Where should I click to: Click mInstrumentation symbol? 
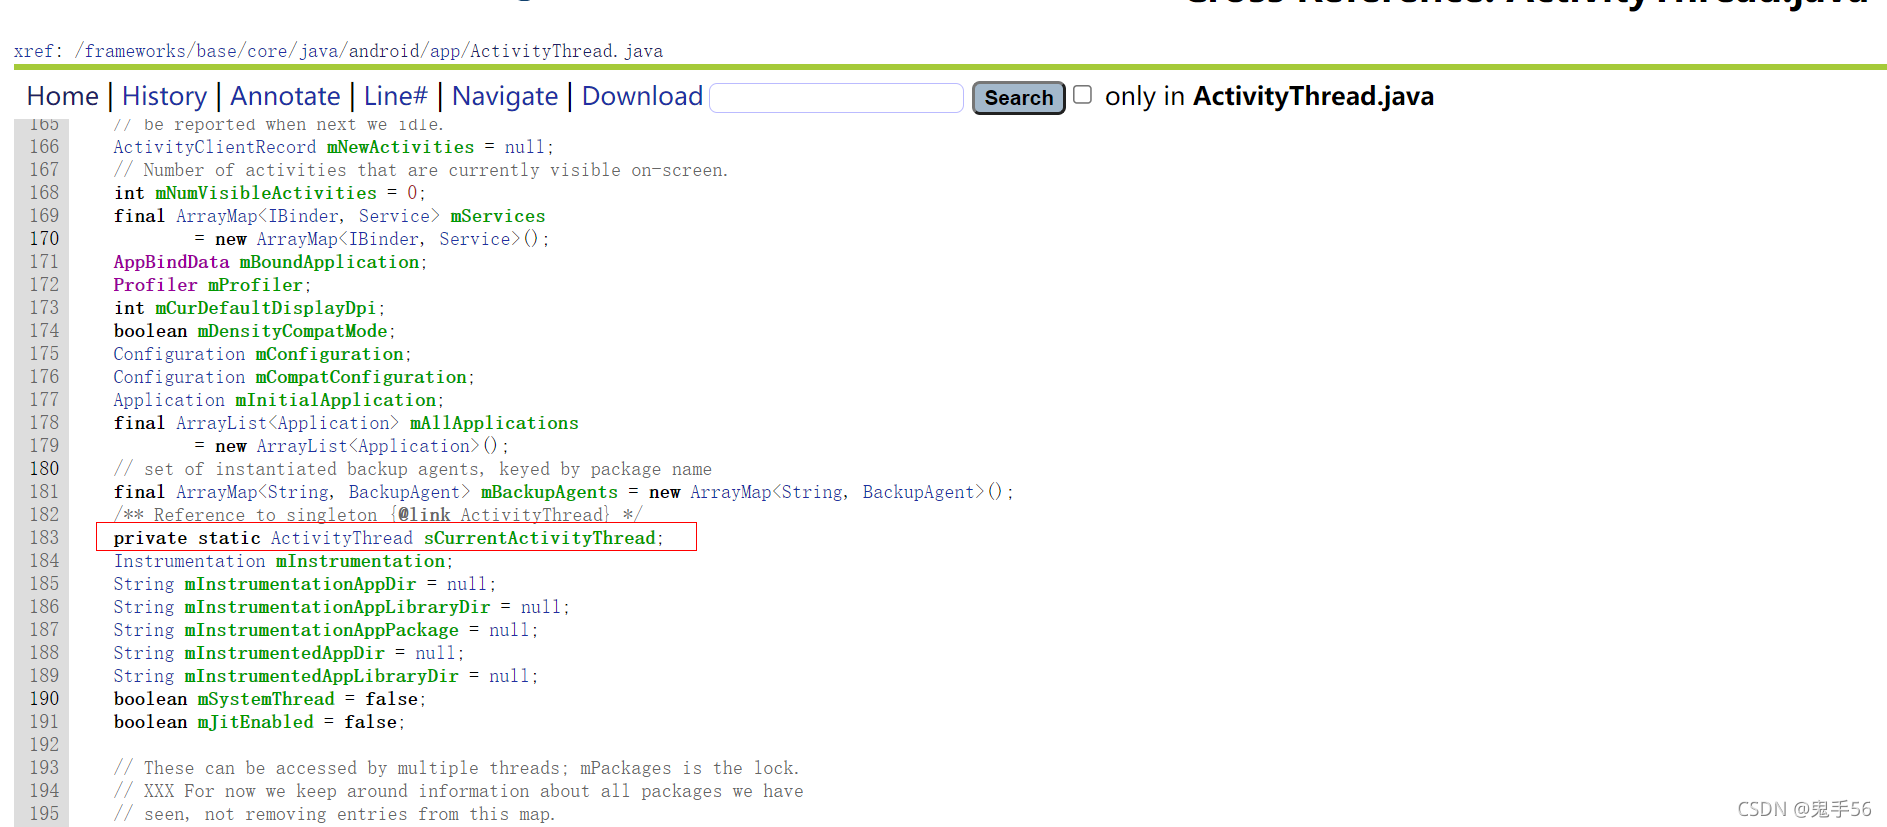tap(360, 561)
